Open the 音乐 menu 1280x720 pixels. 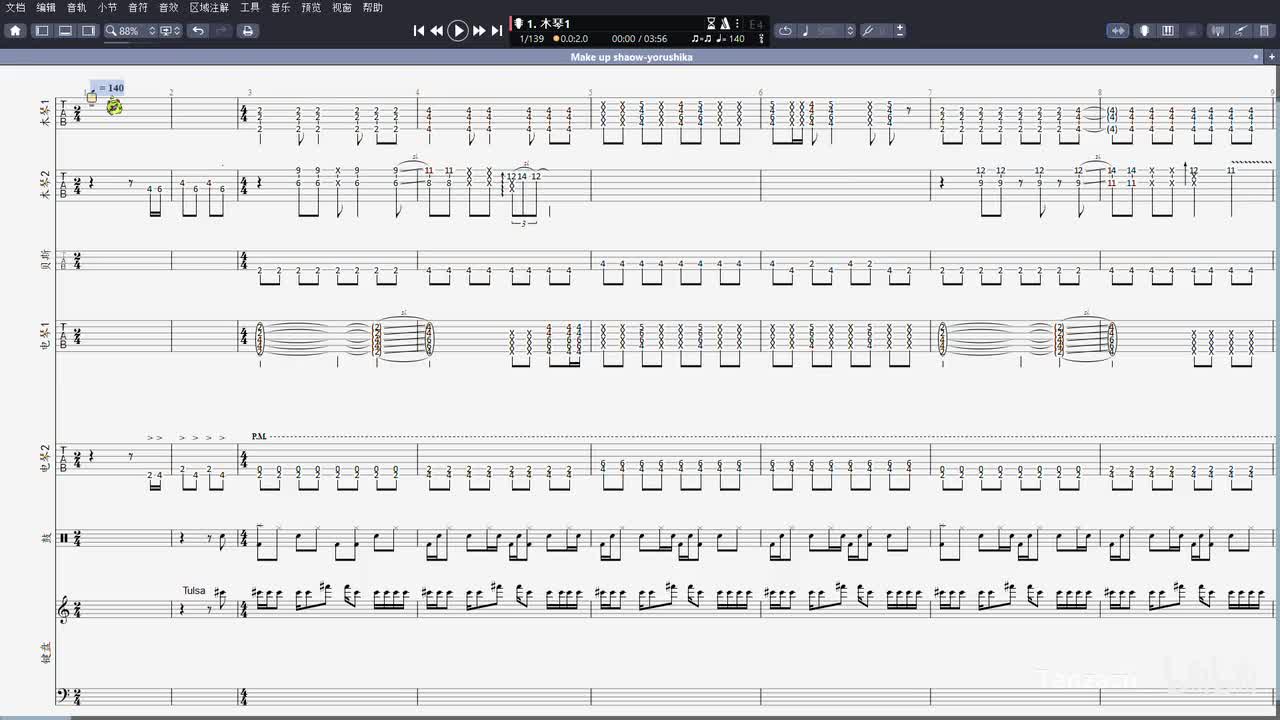coord(281,7)
